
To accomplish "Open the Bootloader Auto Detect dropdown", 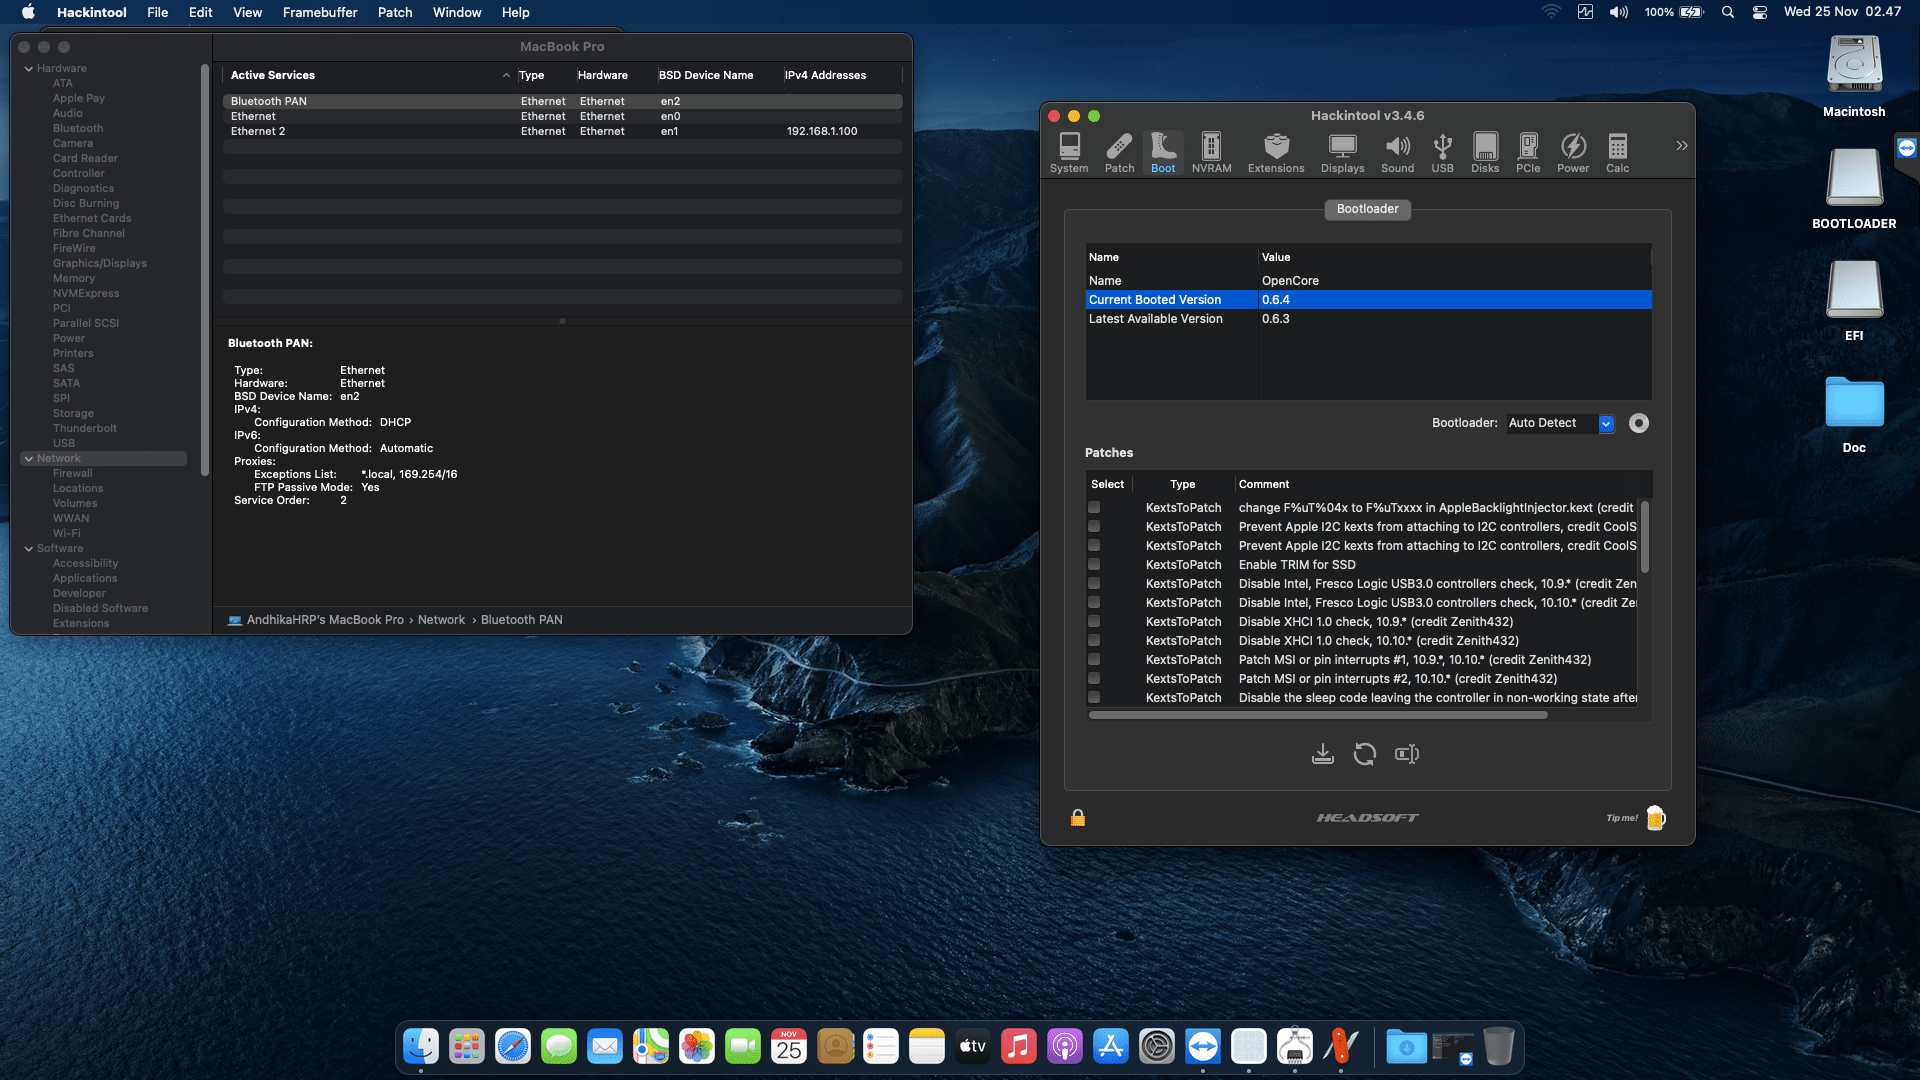I will [x=1605, y=423].
